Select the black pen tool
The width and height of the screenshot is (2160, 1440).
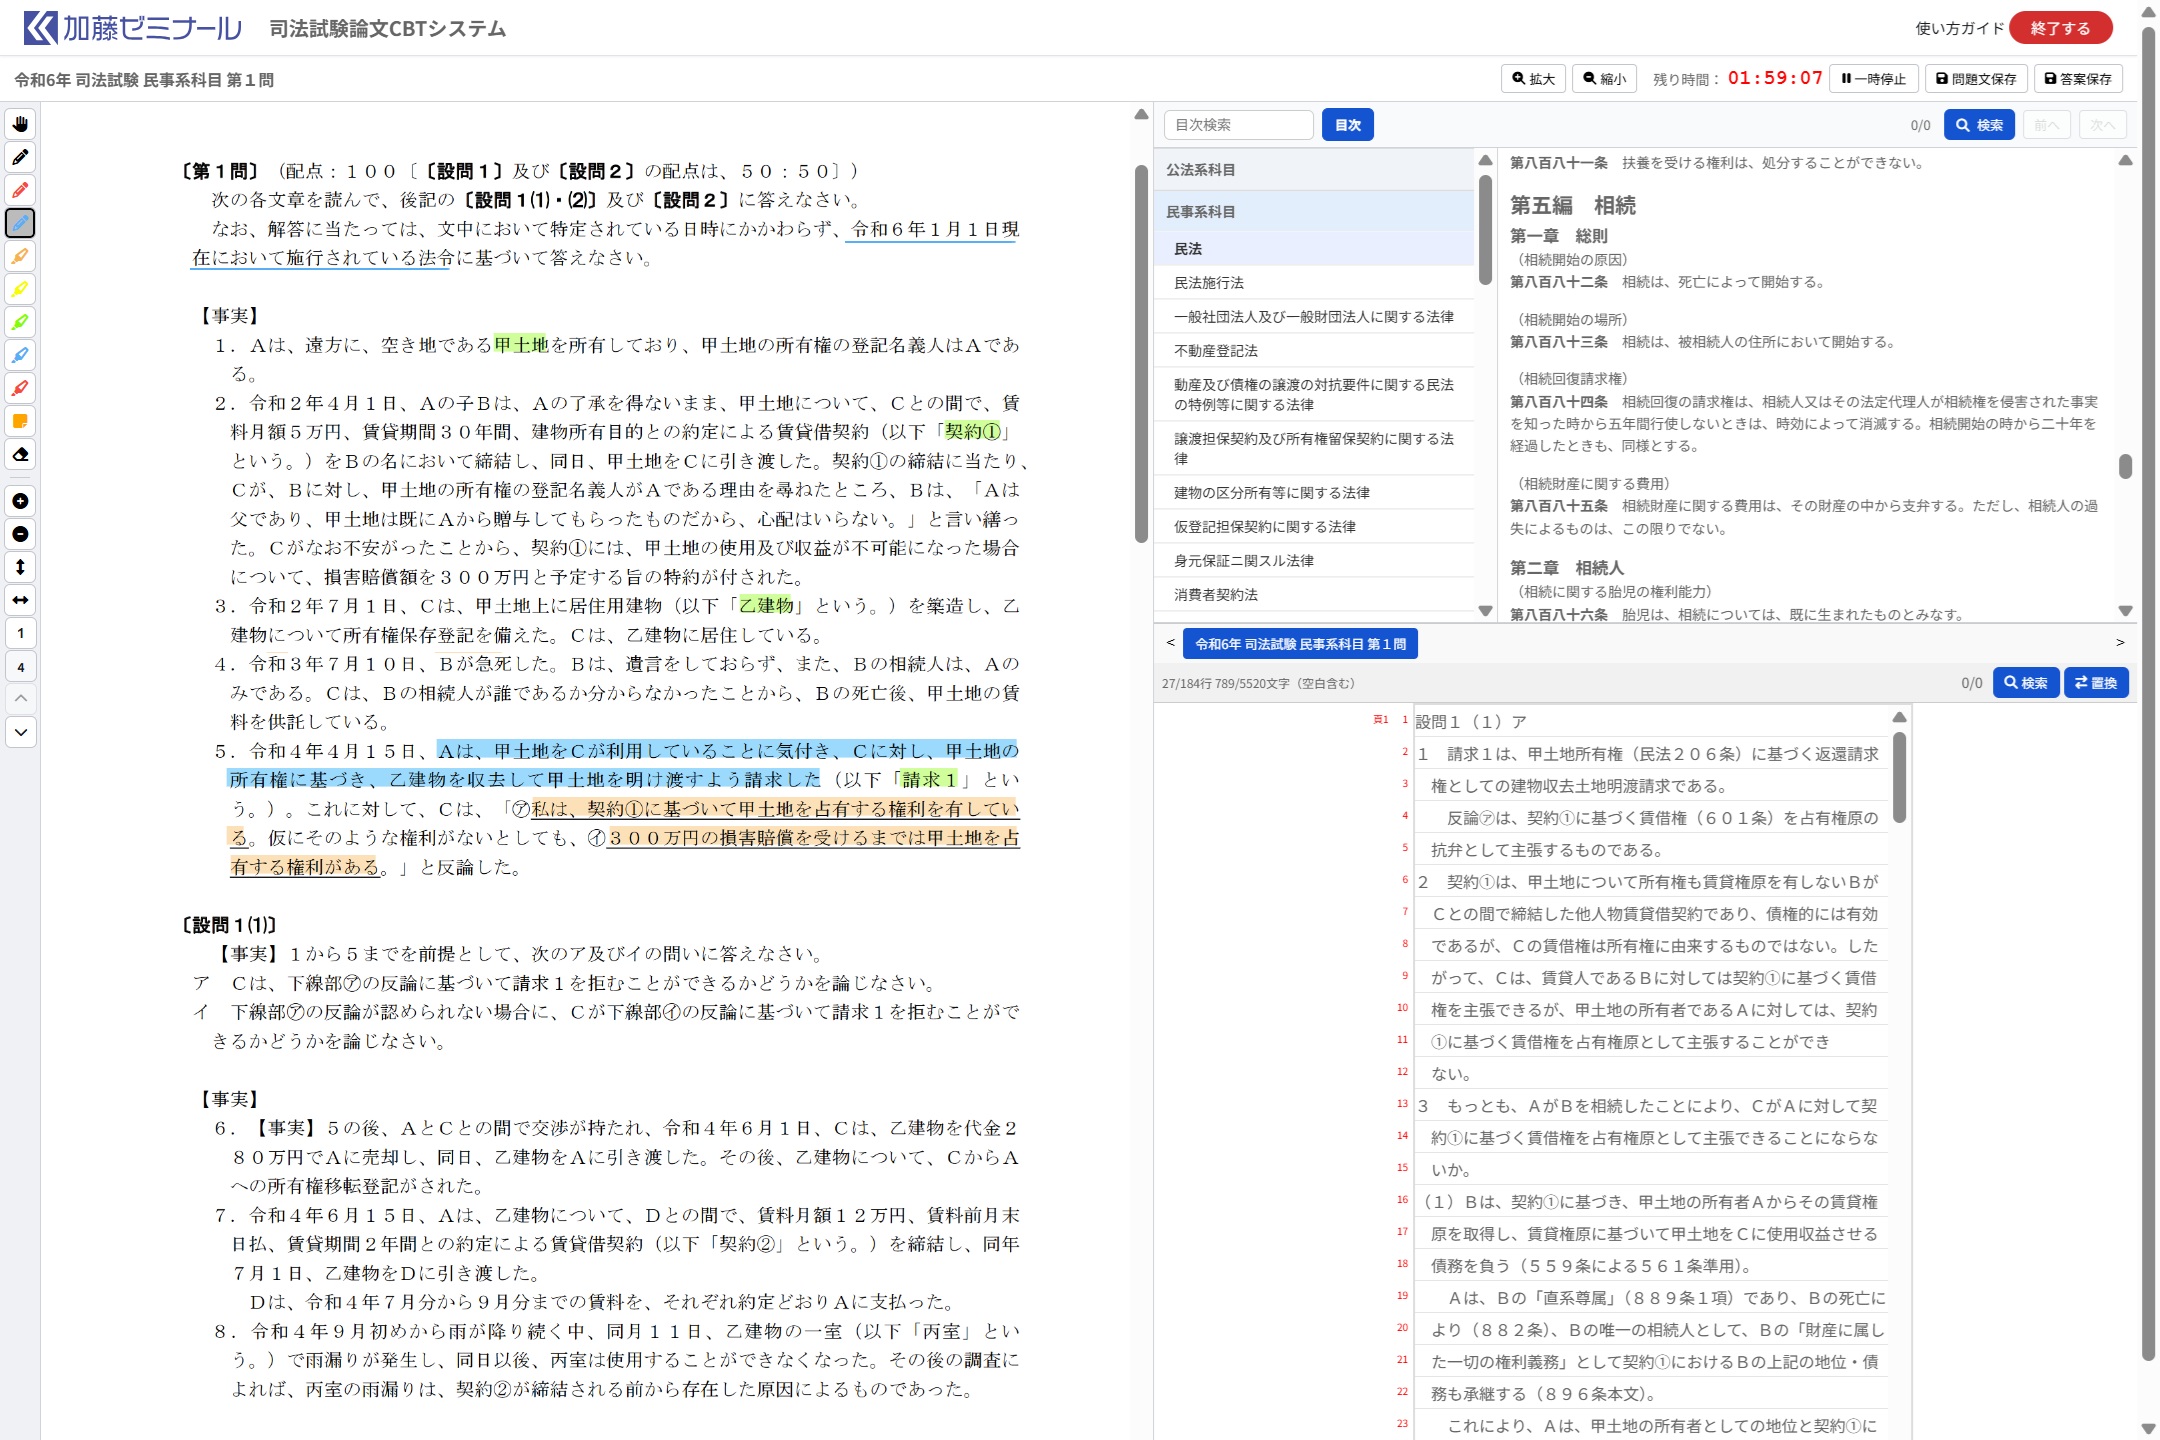coord(20,157)
